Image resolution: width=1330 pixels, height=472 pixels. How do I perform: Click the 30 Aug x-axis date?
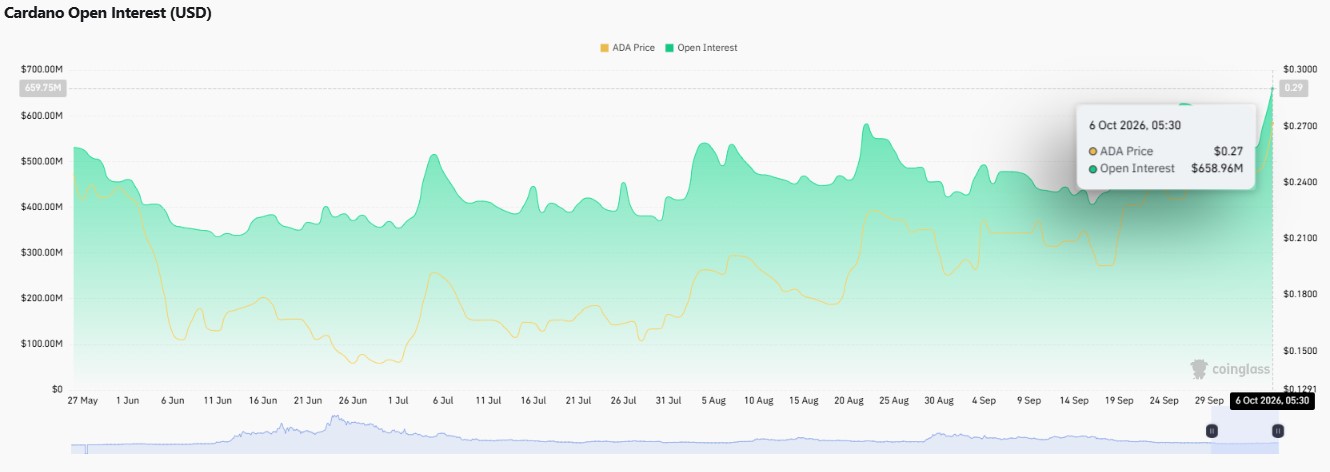click(x=938, y=400)
